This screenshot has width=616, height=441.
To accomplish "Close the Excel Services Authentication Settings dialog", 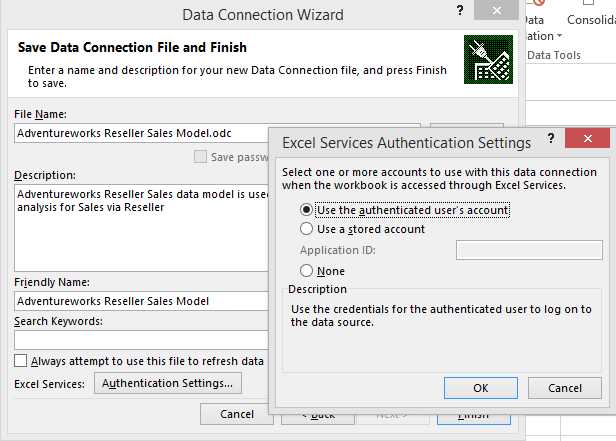I will pyautogui.click(x=588, y=138).
